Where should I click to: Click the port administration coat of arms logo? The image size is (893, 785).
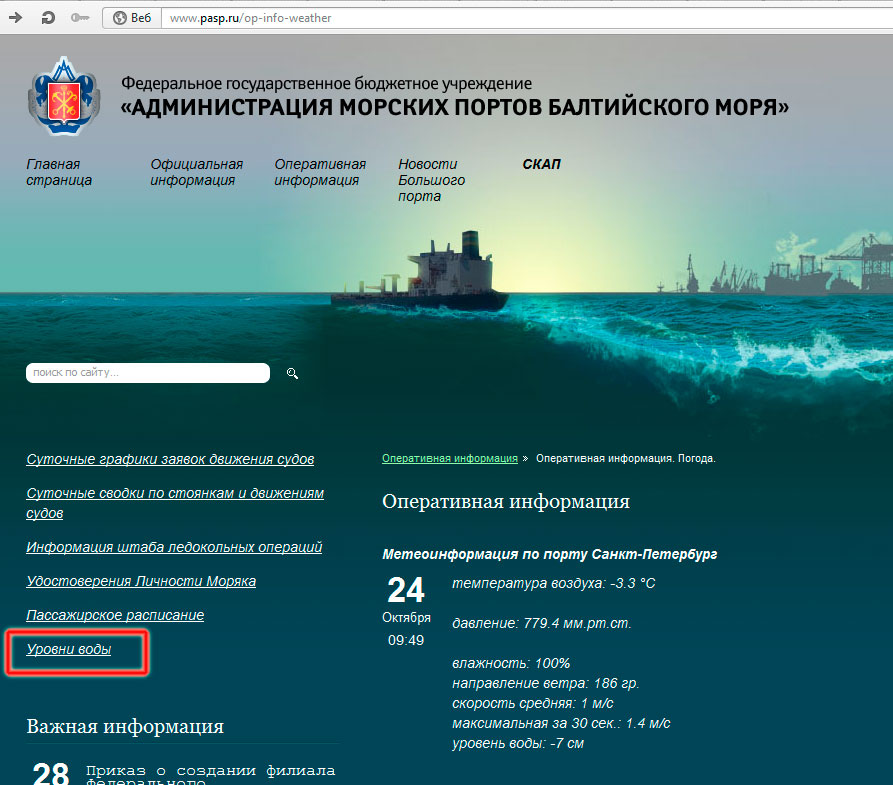click(x=64, y=97)
